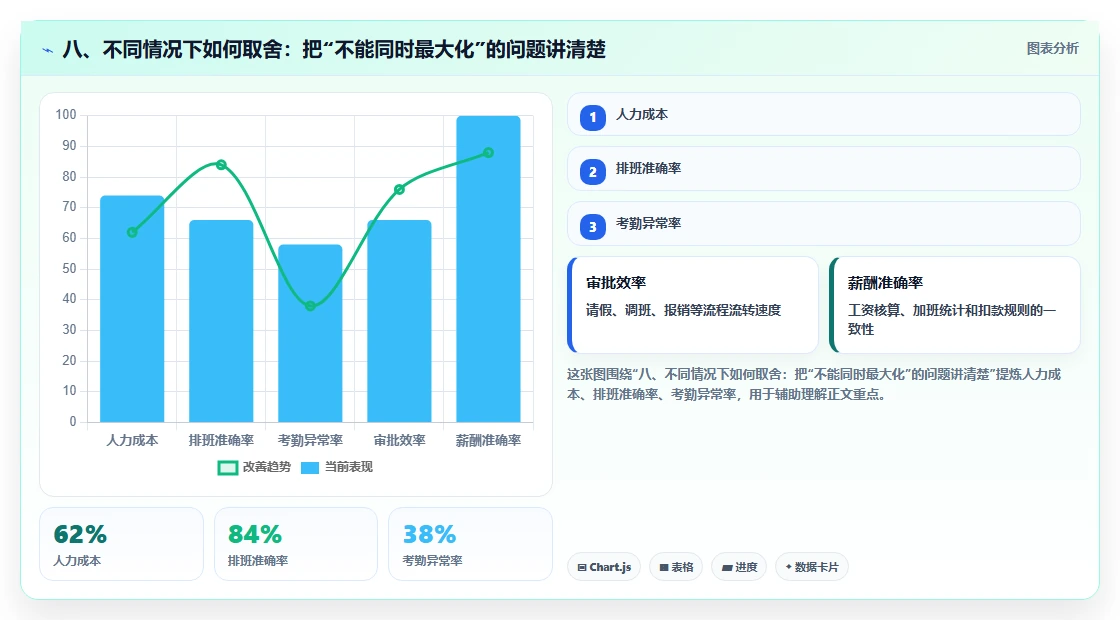Click the 审批效率 bar in chart
This screenshot has height=620, width=1120.
(399, 321)
